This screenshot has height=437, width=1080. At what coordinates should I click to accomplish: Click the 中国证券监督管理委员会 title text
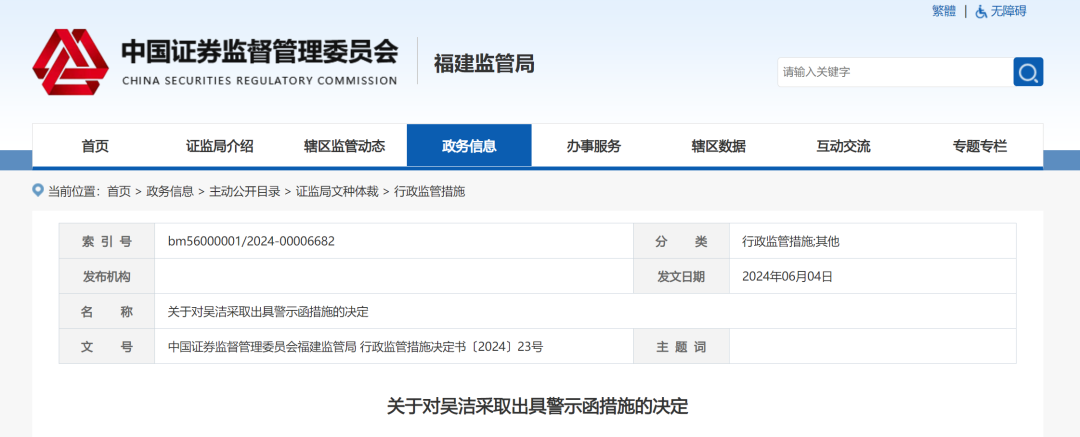260,51
